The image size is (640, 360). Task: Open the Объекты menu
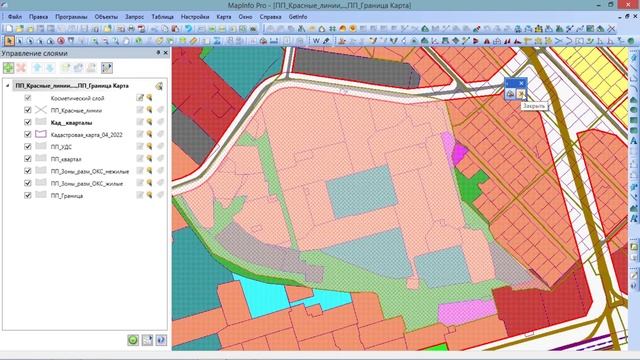point(106,17)
